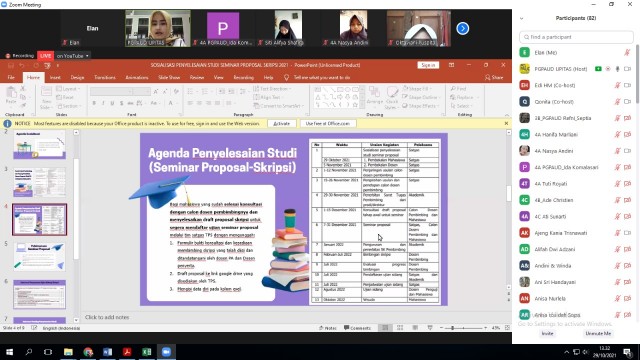Click zoom in plus button in status bar
Screen dimensions: 640x360
point(485,328)
